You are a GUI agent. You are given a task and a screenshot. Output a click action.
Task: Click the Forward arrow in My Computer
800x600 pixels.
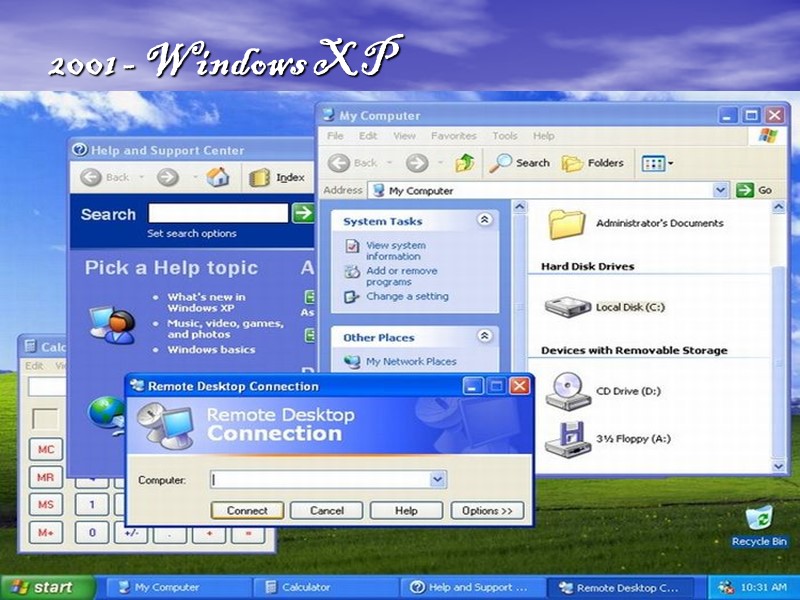417,163
